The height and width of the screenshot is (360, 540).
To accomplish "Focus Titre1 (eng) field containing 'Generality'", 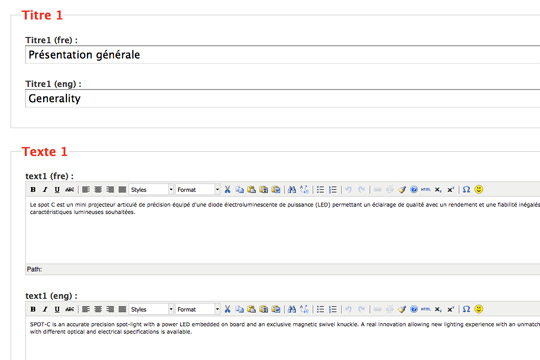I will (x=282, y=99).
